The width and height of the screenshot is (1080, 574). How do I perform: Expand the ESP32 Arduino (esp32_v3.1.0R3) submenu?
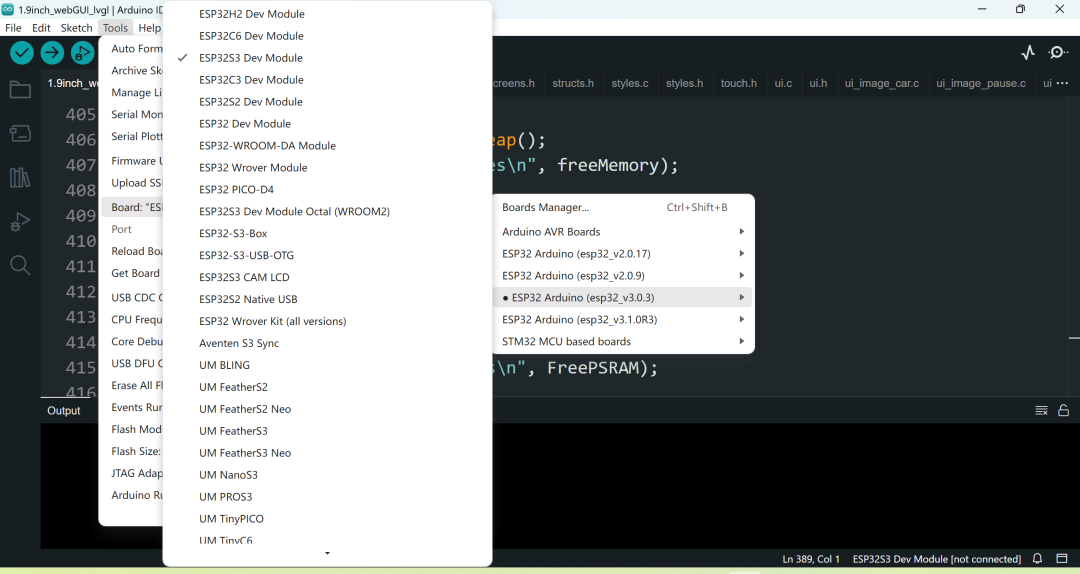click(623, 320)
